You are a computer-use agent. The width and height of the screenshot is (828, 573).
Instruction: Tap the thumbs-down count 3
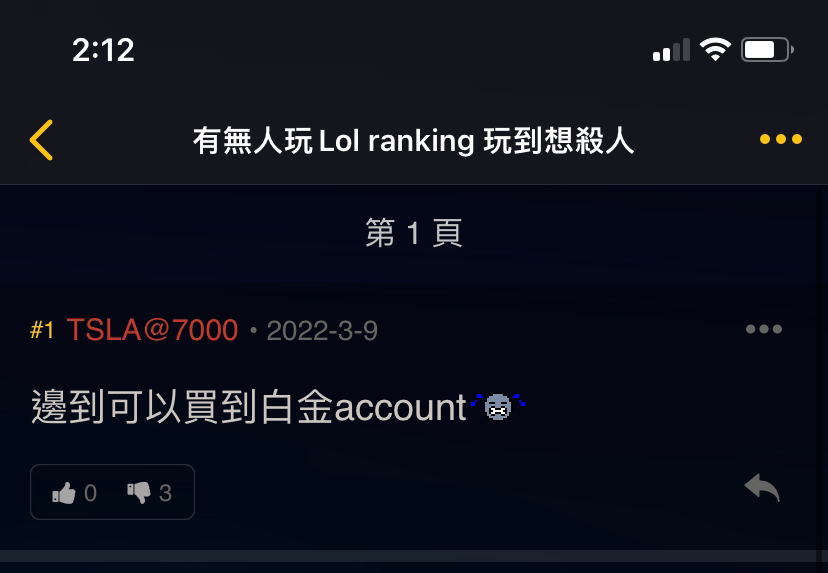(x=165, y=493)
